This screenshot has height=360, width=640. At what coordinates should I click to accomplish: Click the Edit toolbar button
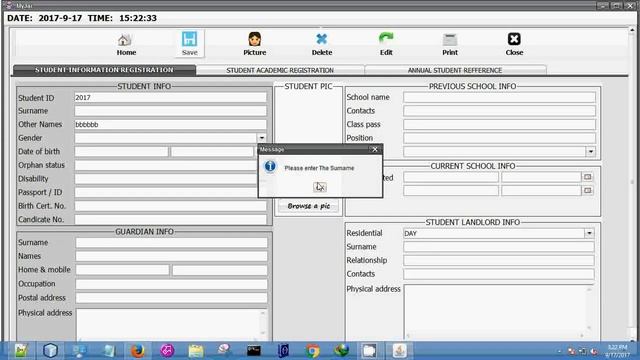(386, 44)
